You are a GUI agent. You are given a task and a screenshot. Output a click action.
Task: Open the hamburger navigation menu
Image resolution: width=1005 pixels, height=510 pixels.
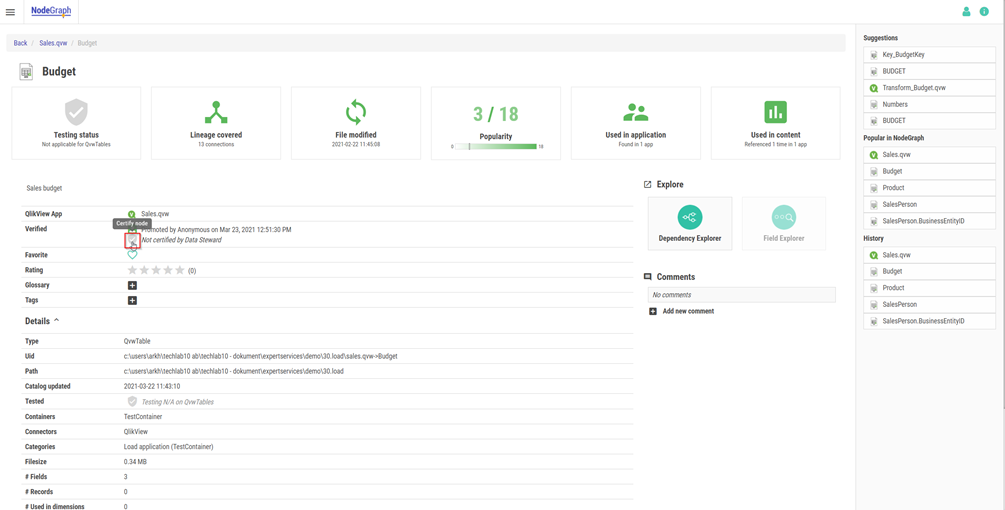[x=10, y=12]
